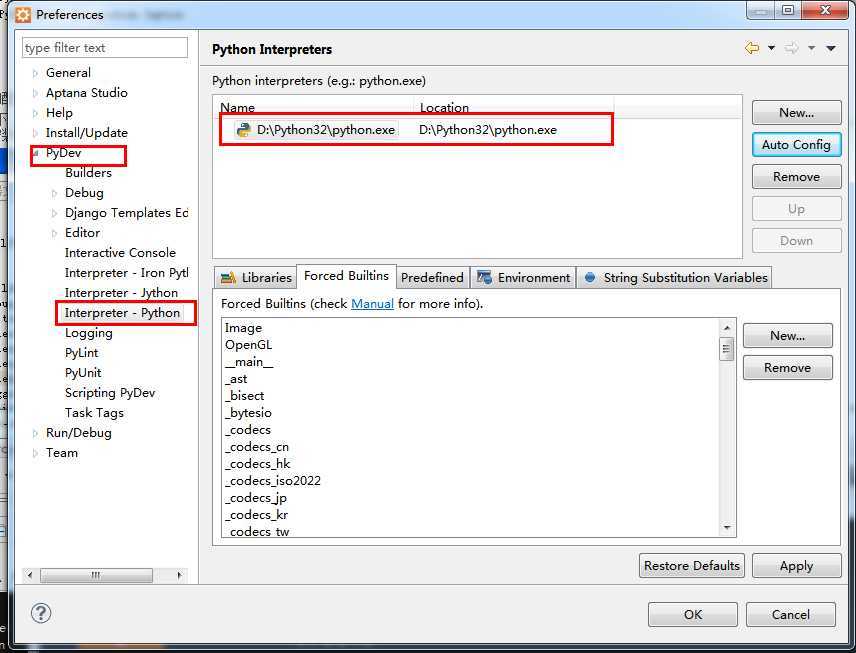Click the tree's scroll-left arrow
Screen dimensions: 856x653
(30, 575)
